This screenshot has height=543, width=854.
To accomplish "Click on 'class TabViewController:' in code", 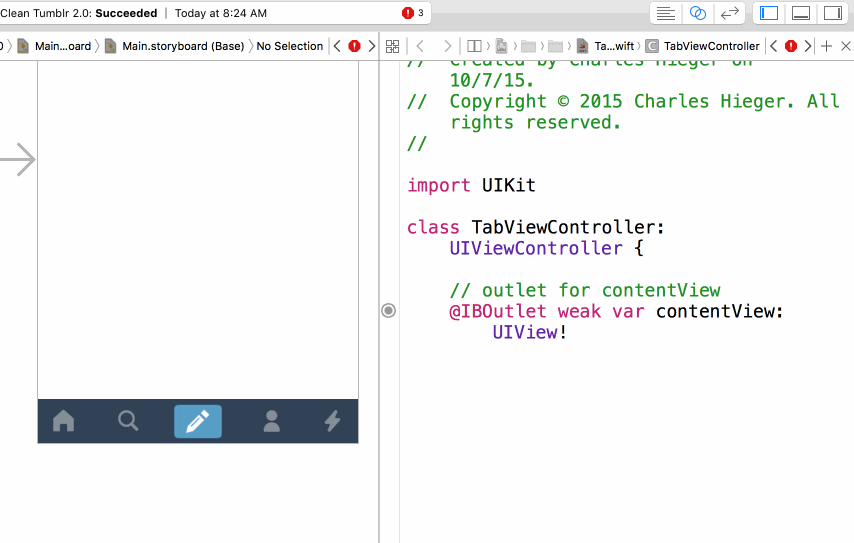I will 536,227.
